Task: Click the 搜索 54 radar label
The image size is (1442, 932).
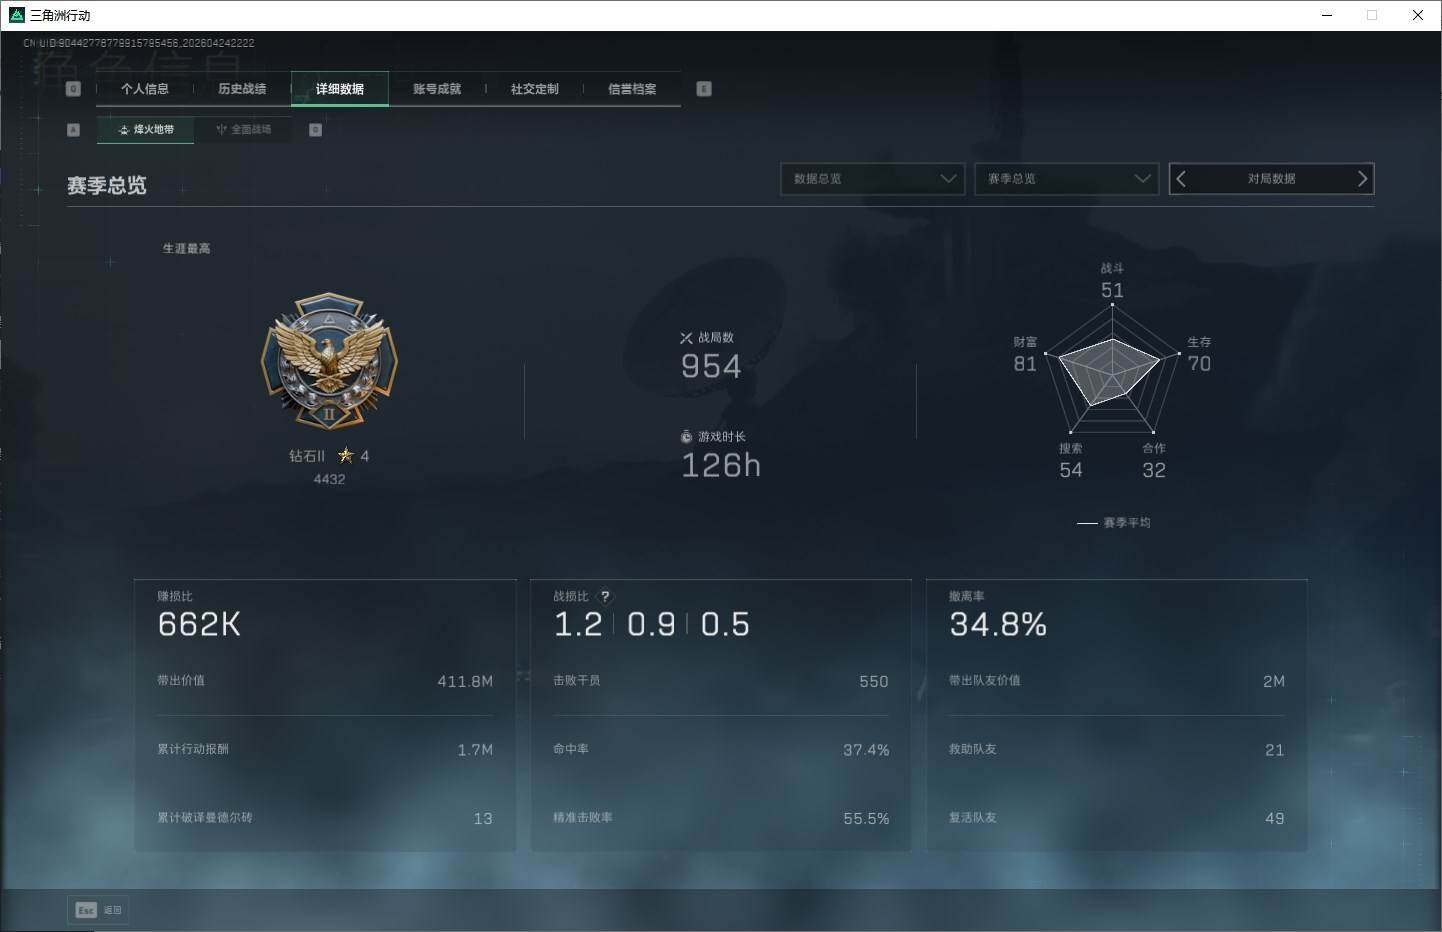Action: [x=1071, y=461]
